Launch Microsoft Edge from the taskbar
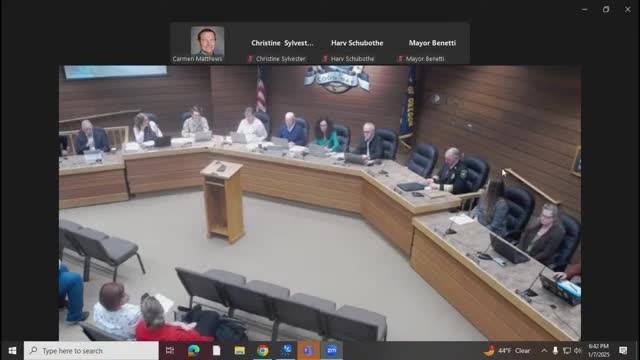640x360 pixels. pos(193,351)
